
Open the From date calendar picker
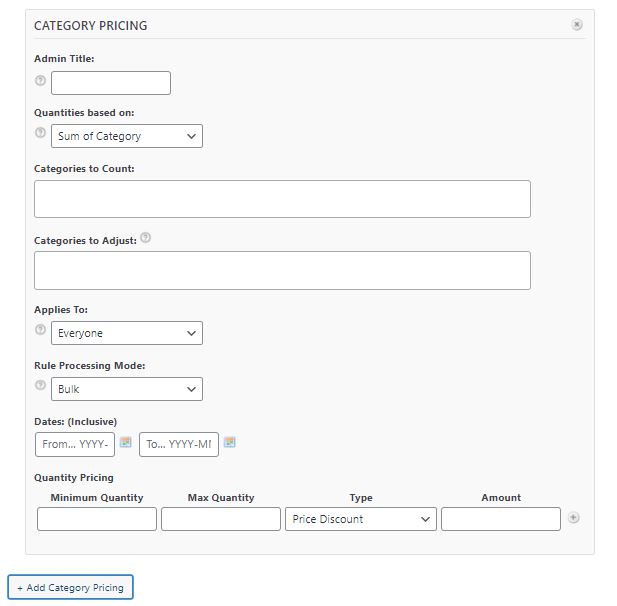(126, 442)
